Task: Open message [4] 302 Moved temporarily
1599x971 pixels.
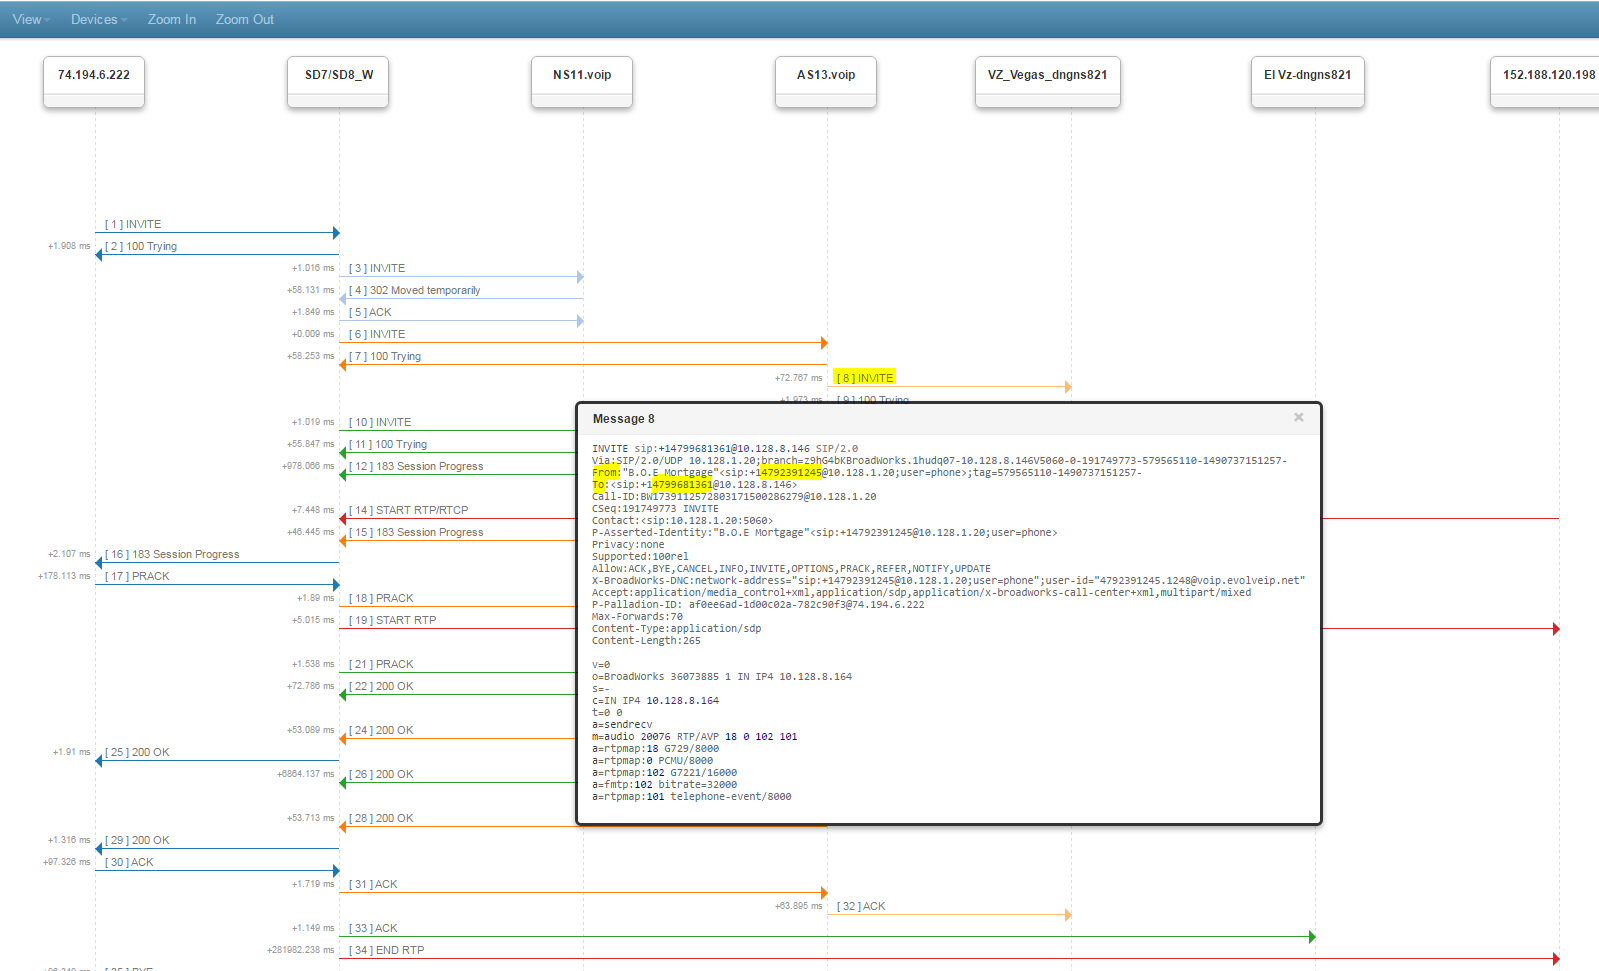Action: tap(415, 291)
